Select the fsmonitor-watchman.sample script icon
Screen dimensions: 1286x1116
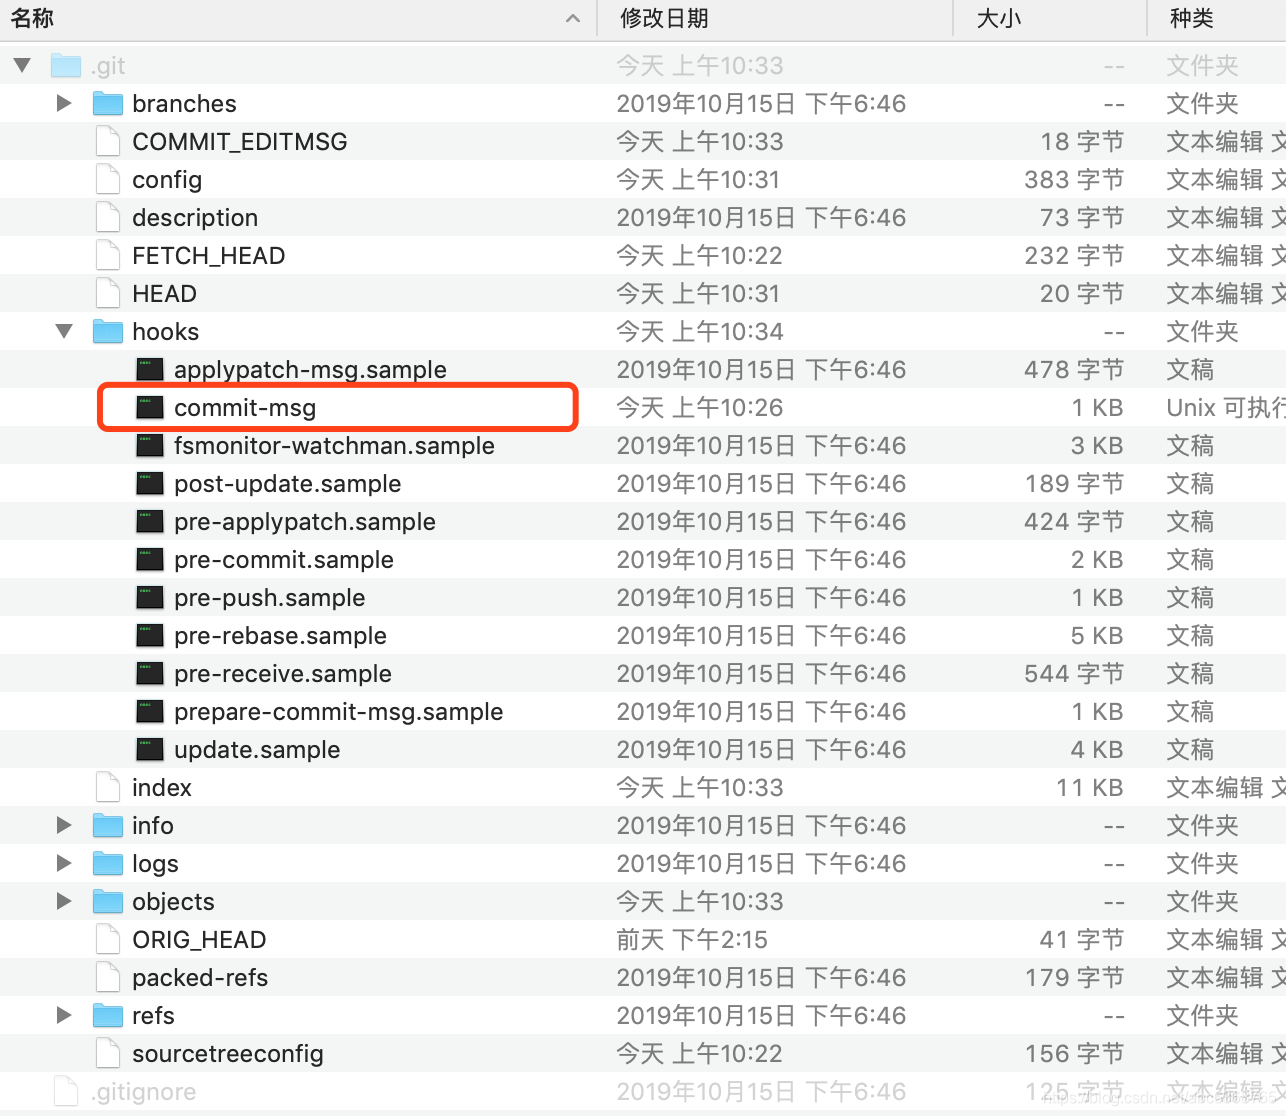click(x=150, y=445)
